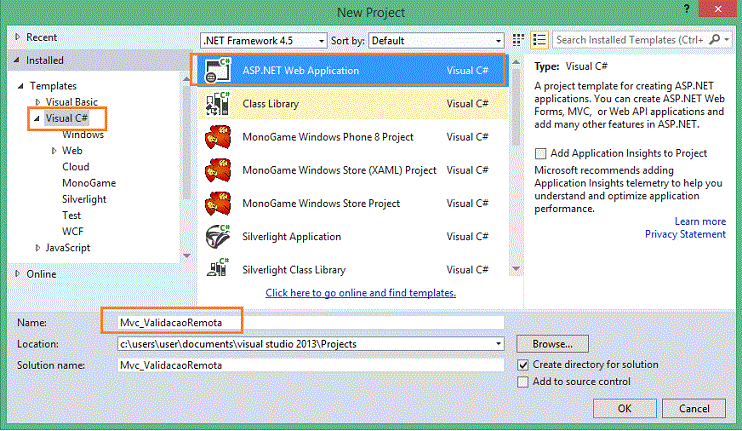Screen dimensions: 742x431
Task: Expand the JavaScript node arrow
Action: click(38, 247)
